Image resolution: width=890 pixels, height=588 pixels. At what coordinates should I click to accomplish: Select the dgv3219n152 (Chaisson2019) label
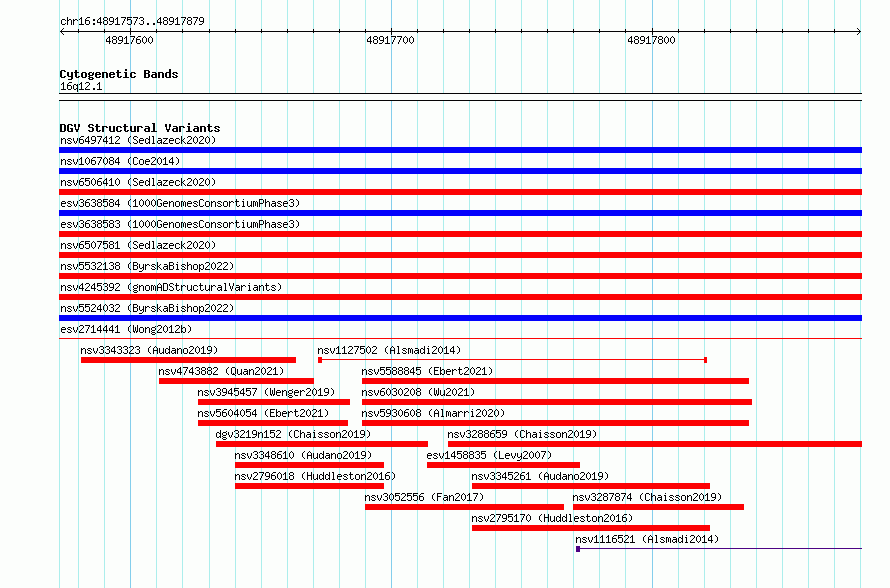(293, 434)
